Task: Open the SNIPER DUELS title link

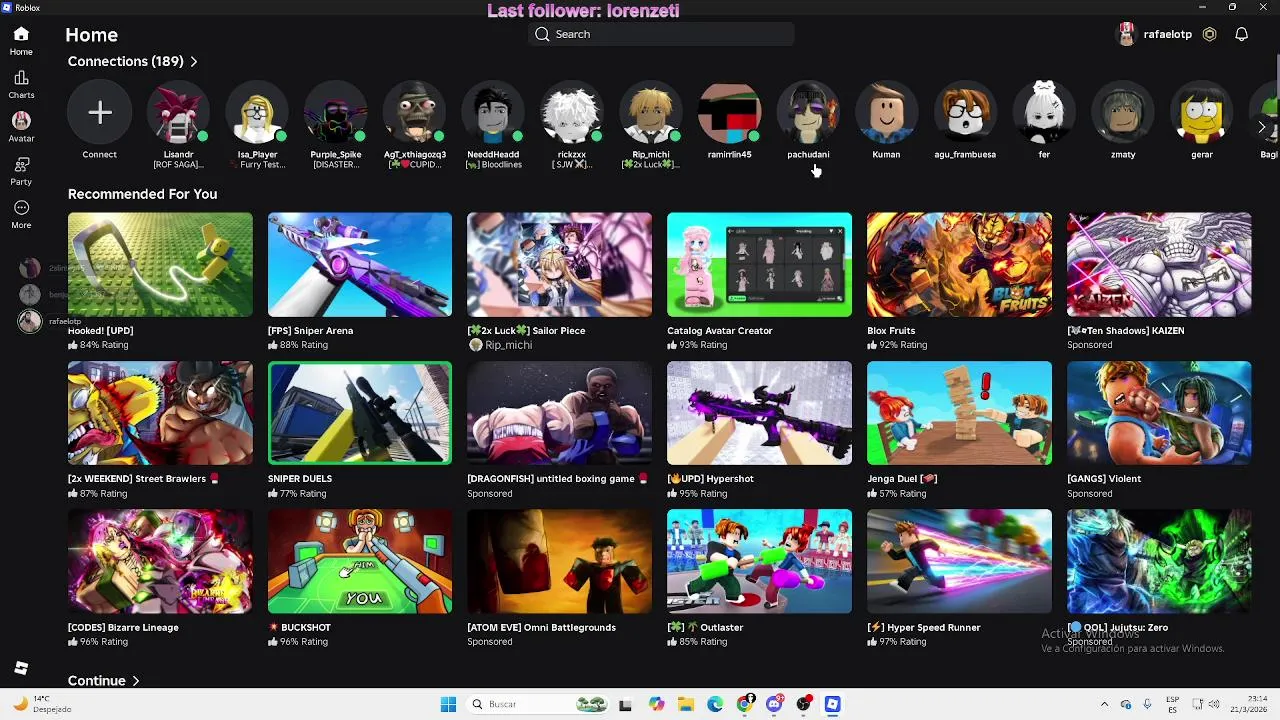Action: 300,478
